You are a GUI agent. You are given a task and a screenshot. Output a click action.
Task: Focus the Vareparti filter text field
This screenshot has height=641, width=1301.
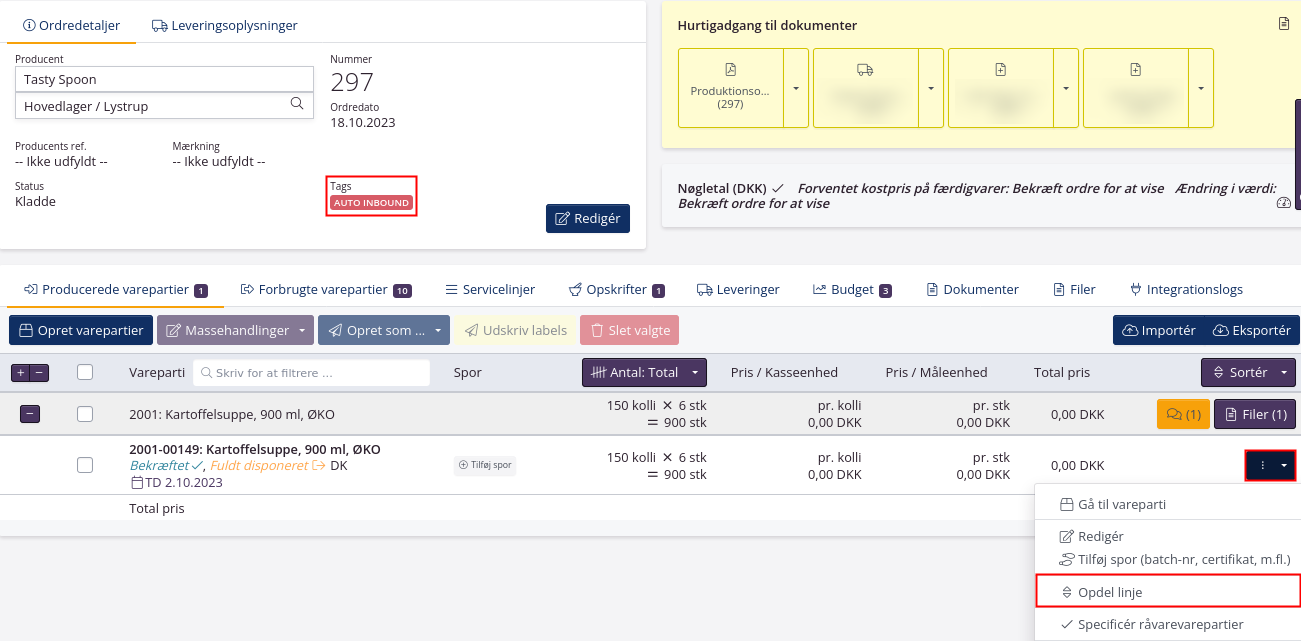[311, 372]
